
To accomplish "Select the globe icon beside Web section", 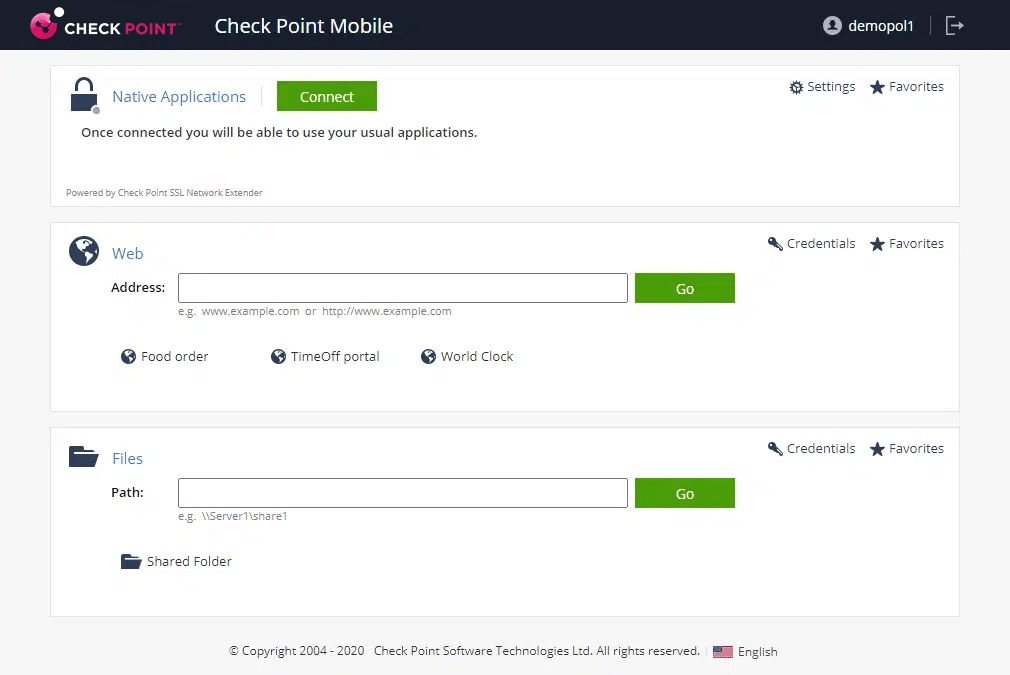I will [84, 250].
